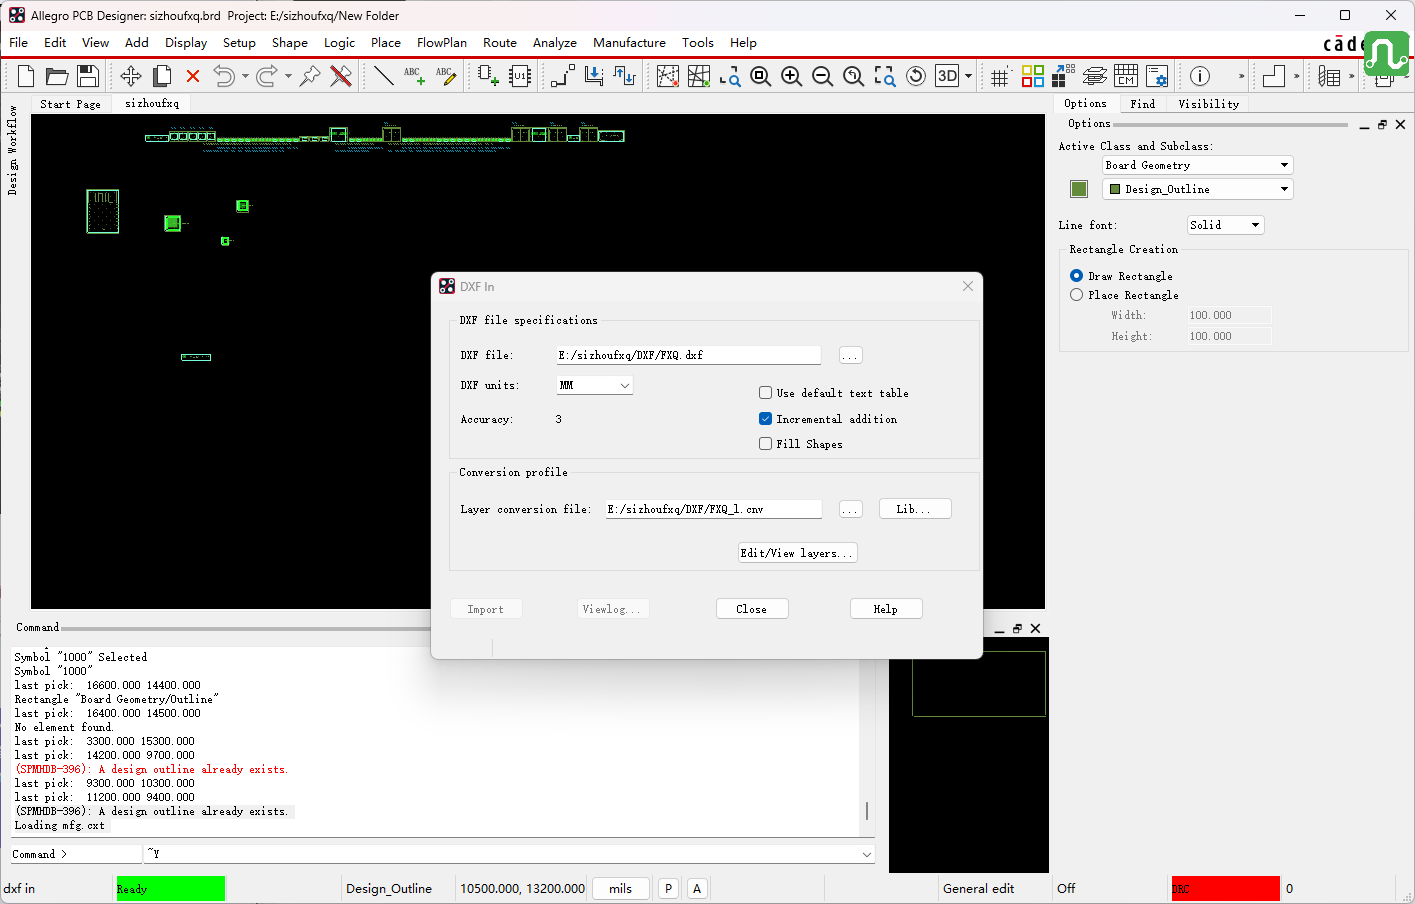The height and width of the screenshot is (904, 1415).
Task: Open the mils units selector in status bar
Action: pyautogui.click(x=621, y=888)
